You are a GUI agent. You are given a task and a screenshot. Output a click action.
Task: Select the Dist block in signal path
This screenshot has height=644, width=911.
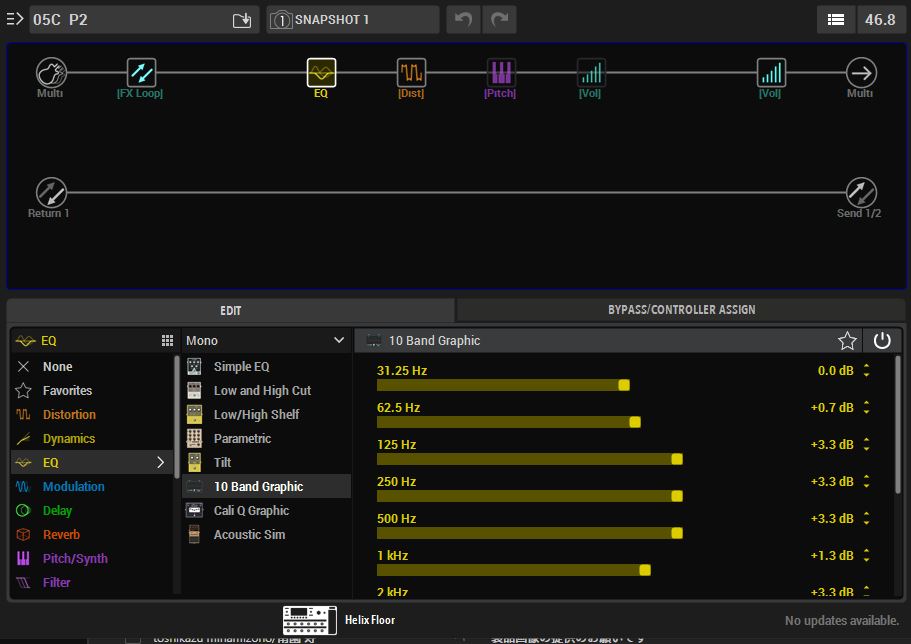(411, 73)
